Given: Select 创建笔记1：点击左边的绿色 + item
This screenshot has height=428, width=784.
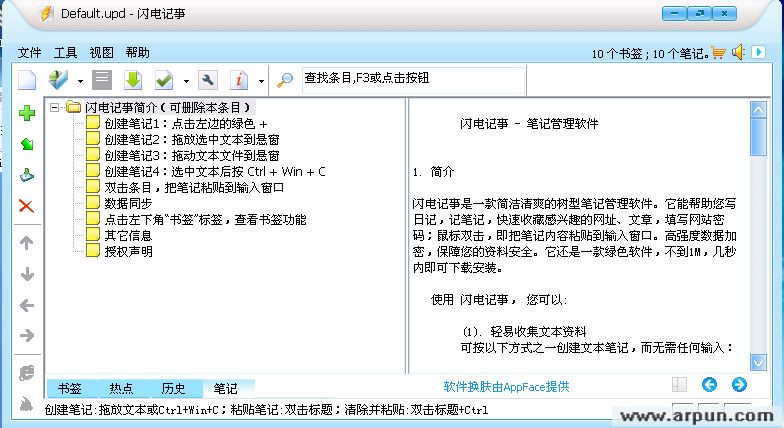Looking at the screenshot, I should (x=186, y=124).
